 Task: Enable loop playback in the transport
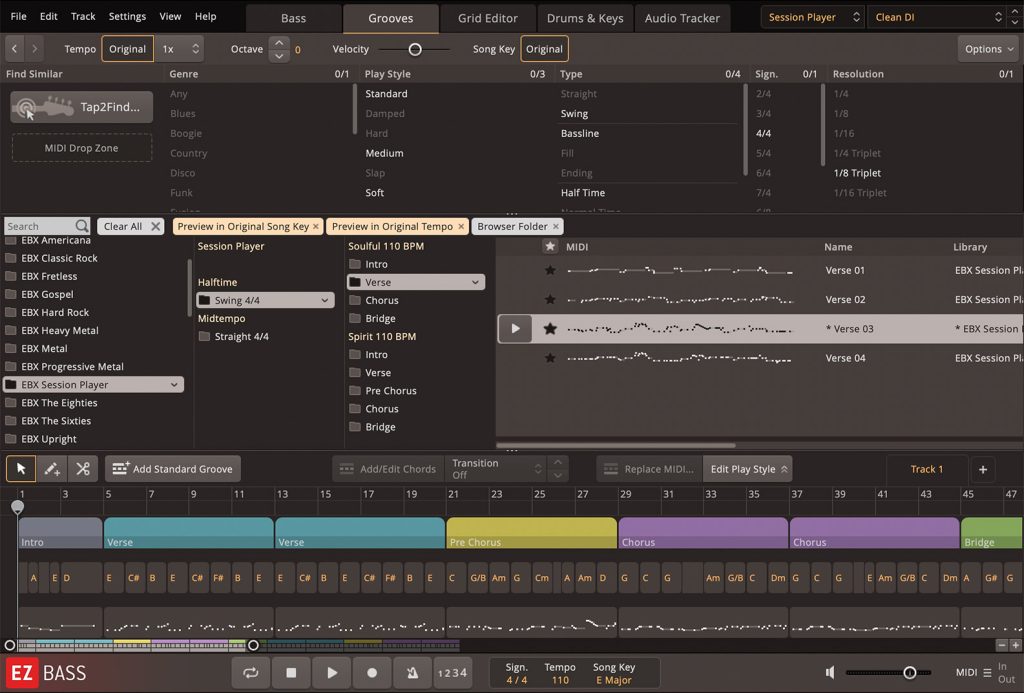point(250,672)
